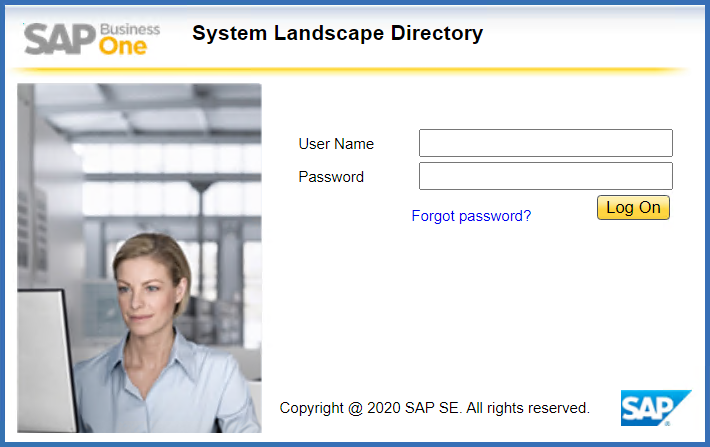This screenshot has height=447, width=710.
Task: Click the User Name label
Action: coord(336,144)
